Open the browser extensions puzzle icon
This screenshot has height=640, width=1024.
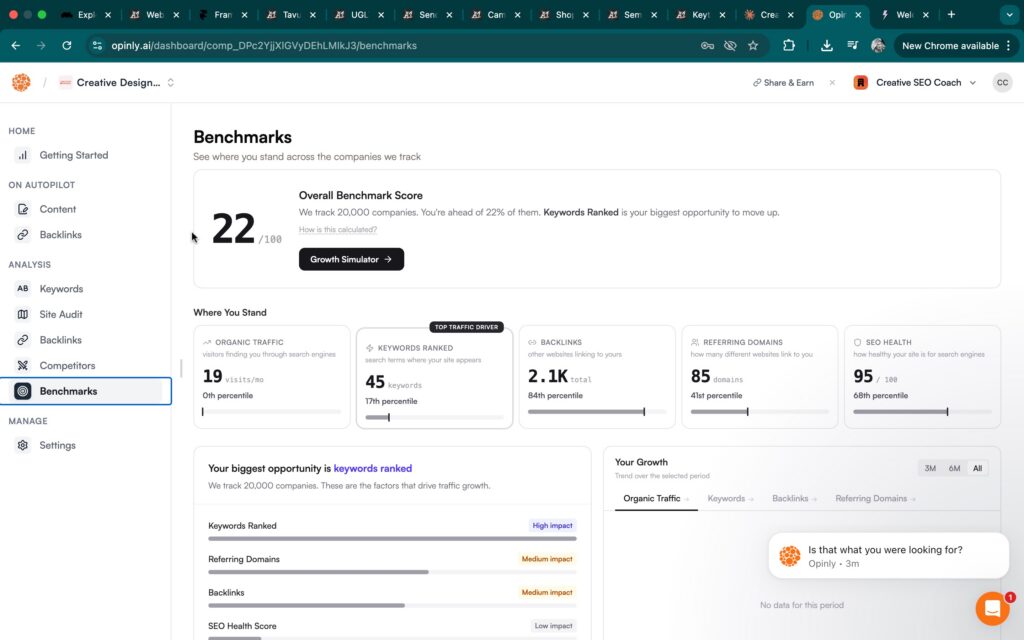pyautogui.click(x=789, y=46)
